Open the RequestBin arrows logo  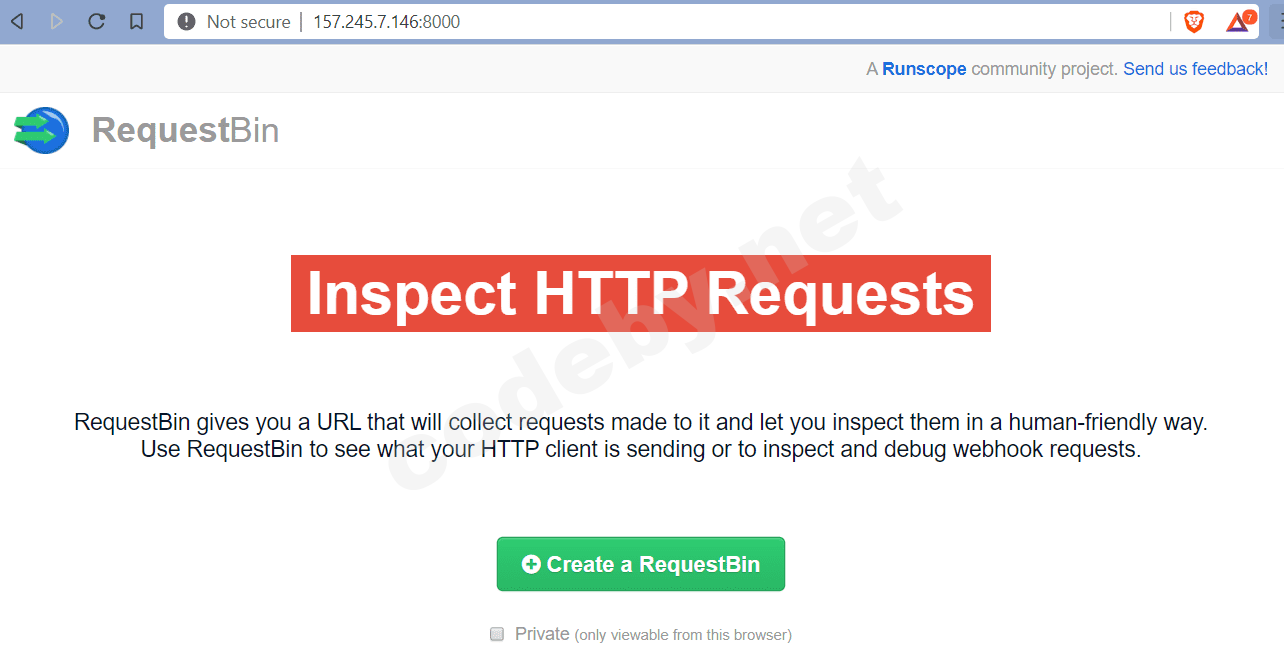(41, 130)
